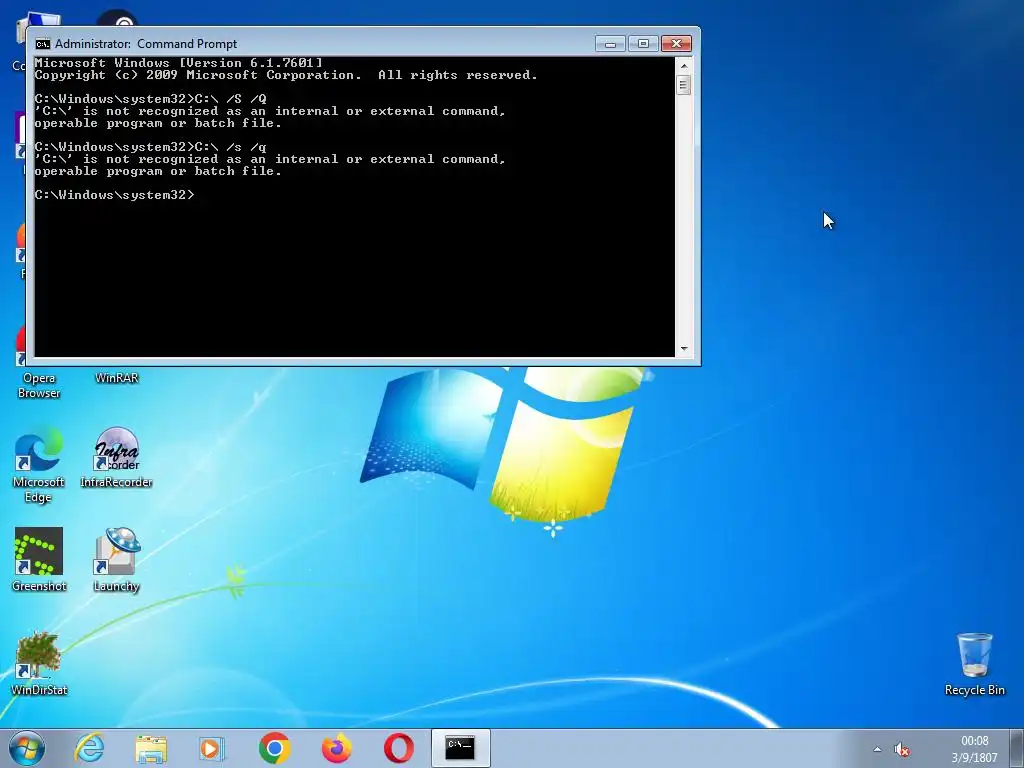1024x768 pixels.
Task: Click the 'C:\ /S /Q' command line
Action: click(x=151, y=99)
